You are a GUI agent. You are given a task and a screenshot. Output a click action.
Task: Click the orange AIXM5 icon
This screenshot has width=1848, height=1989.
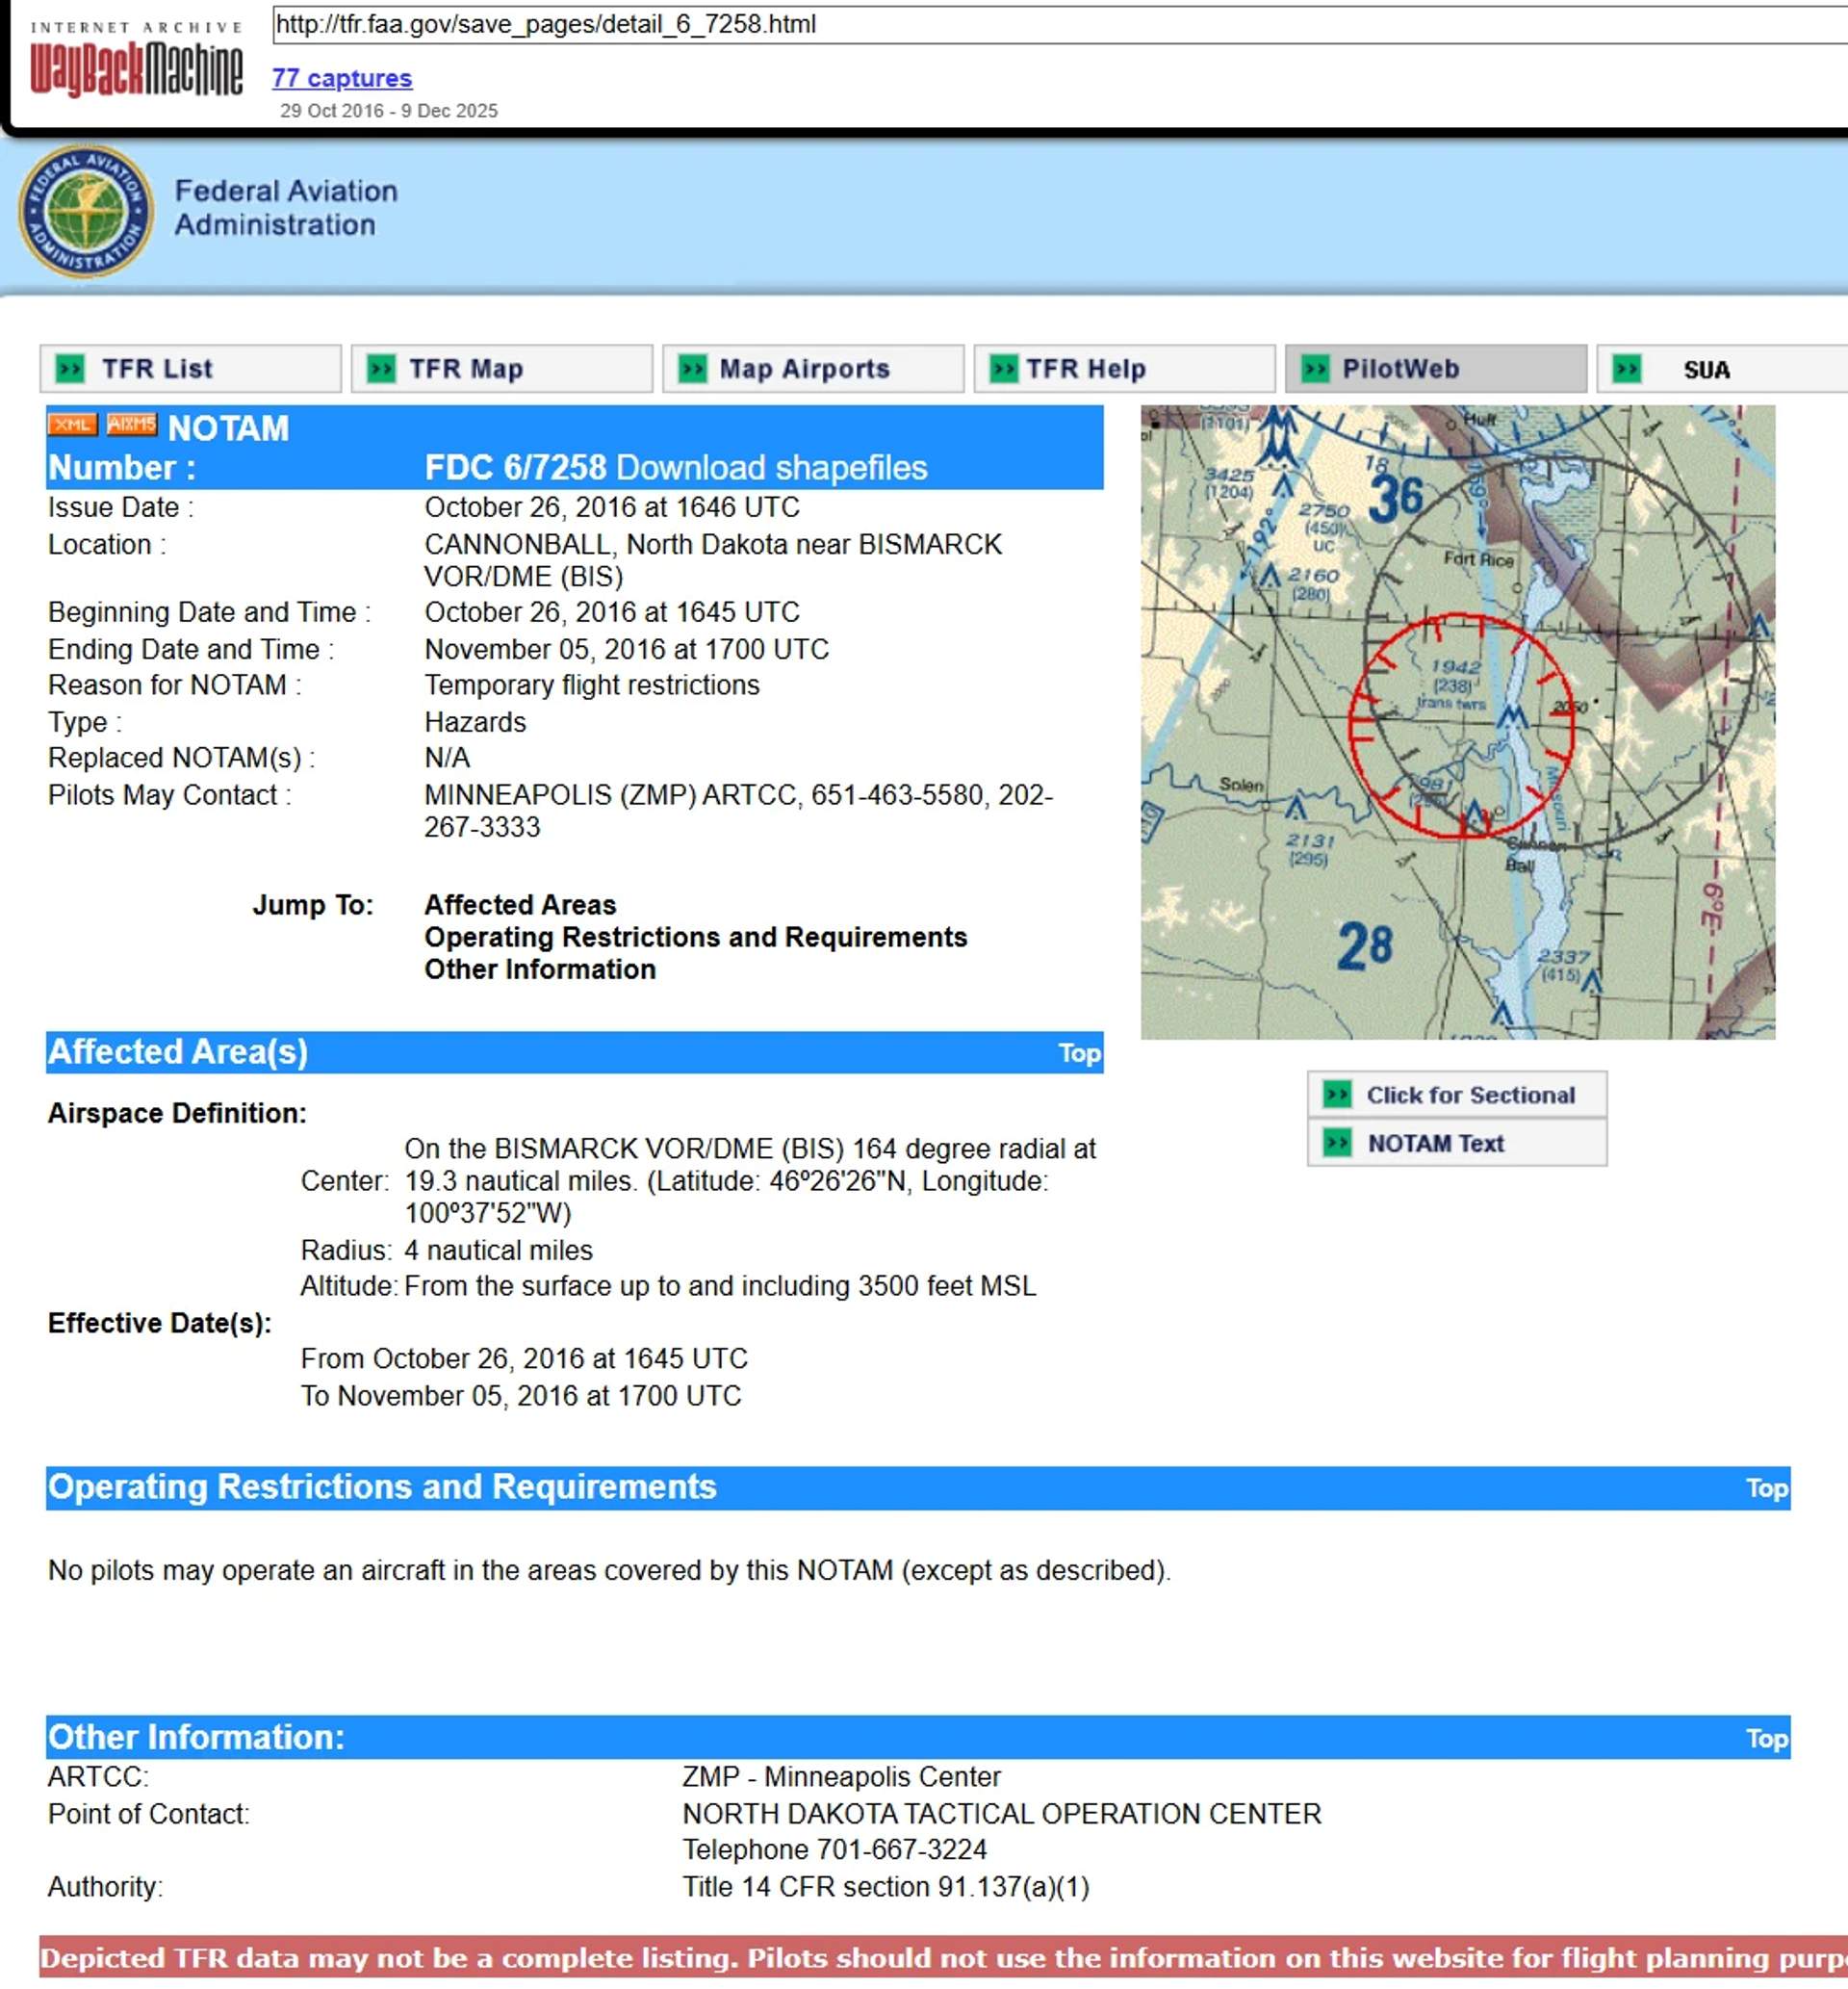[132, 424]
